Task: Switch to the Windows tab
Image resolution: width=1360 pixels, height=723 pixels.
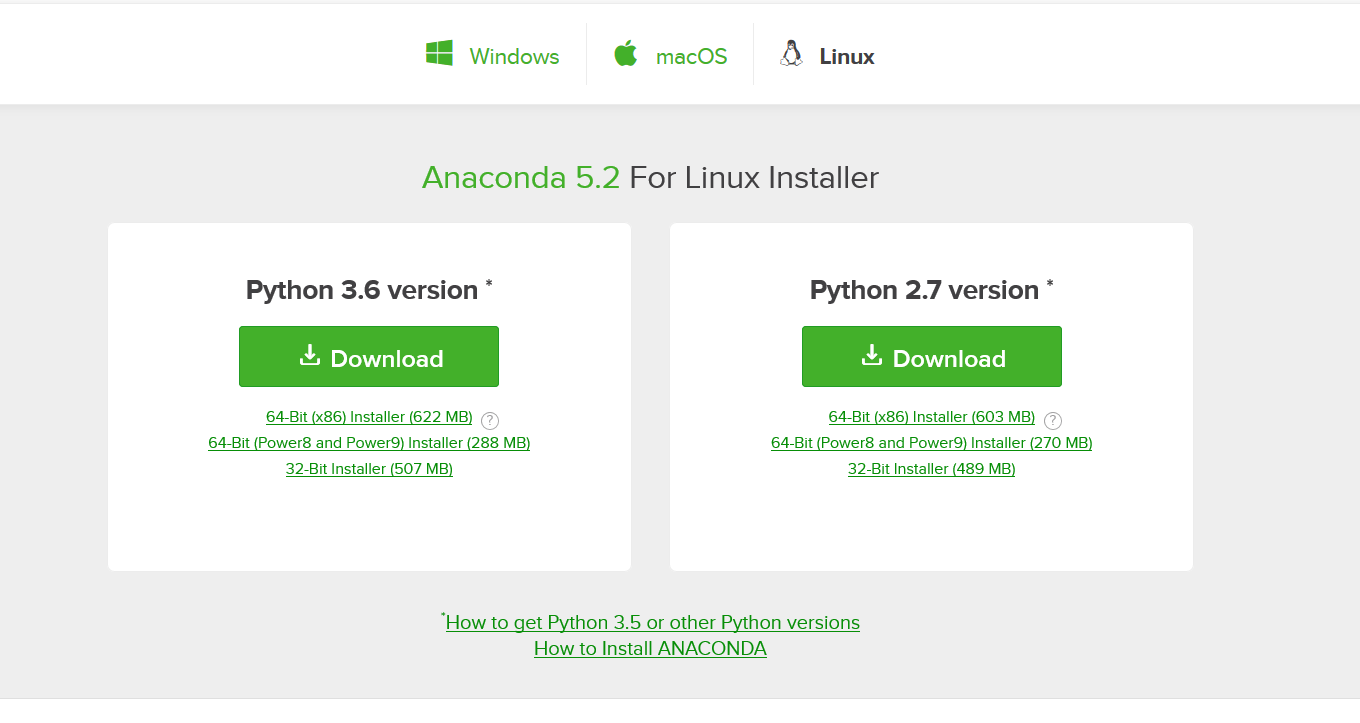Action: (x=514, y=57)
